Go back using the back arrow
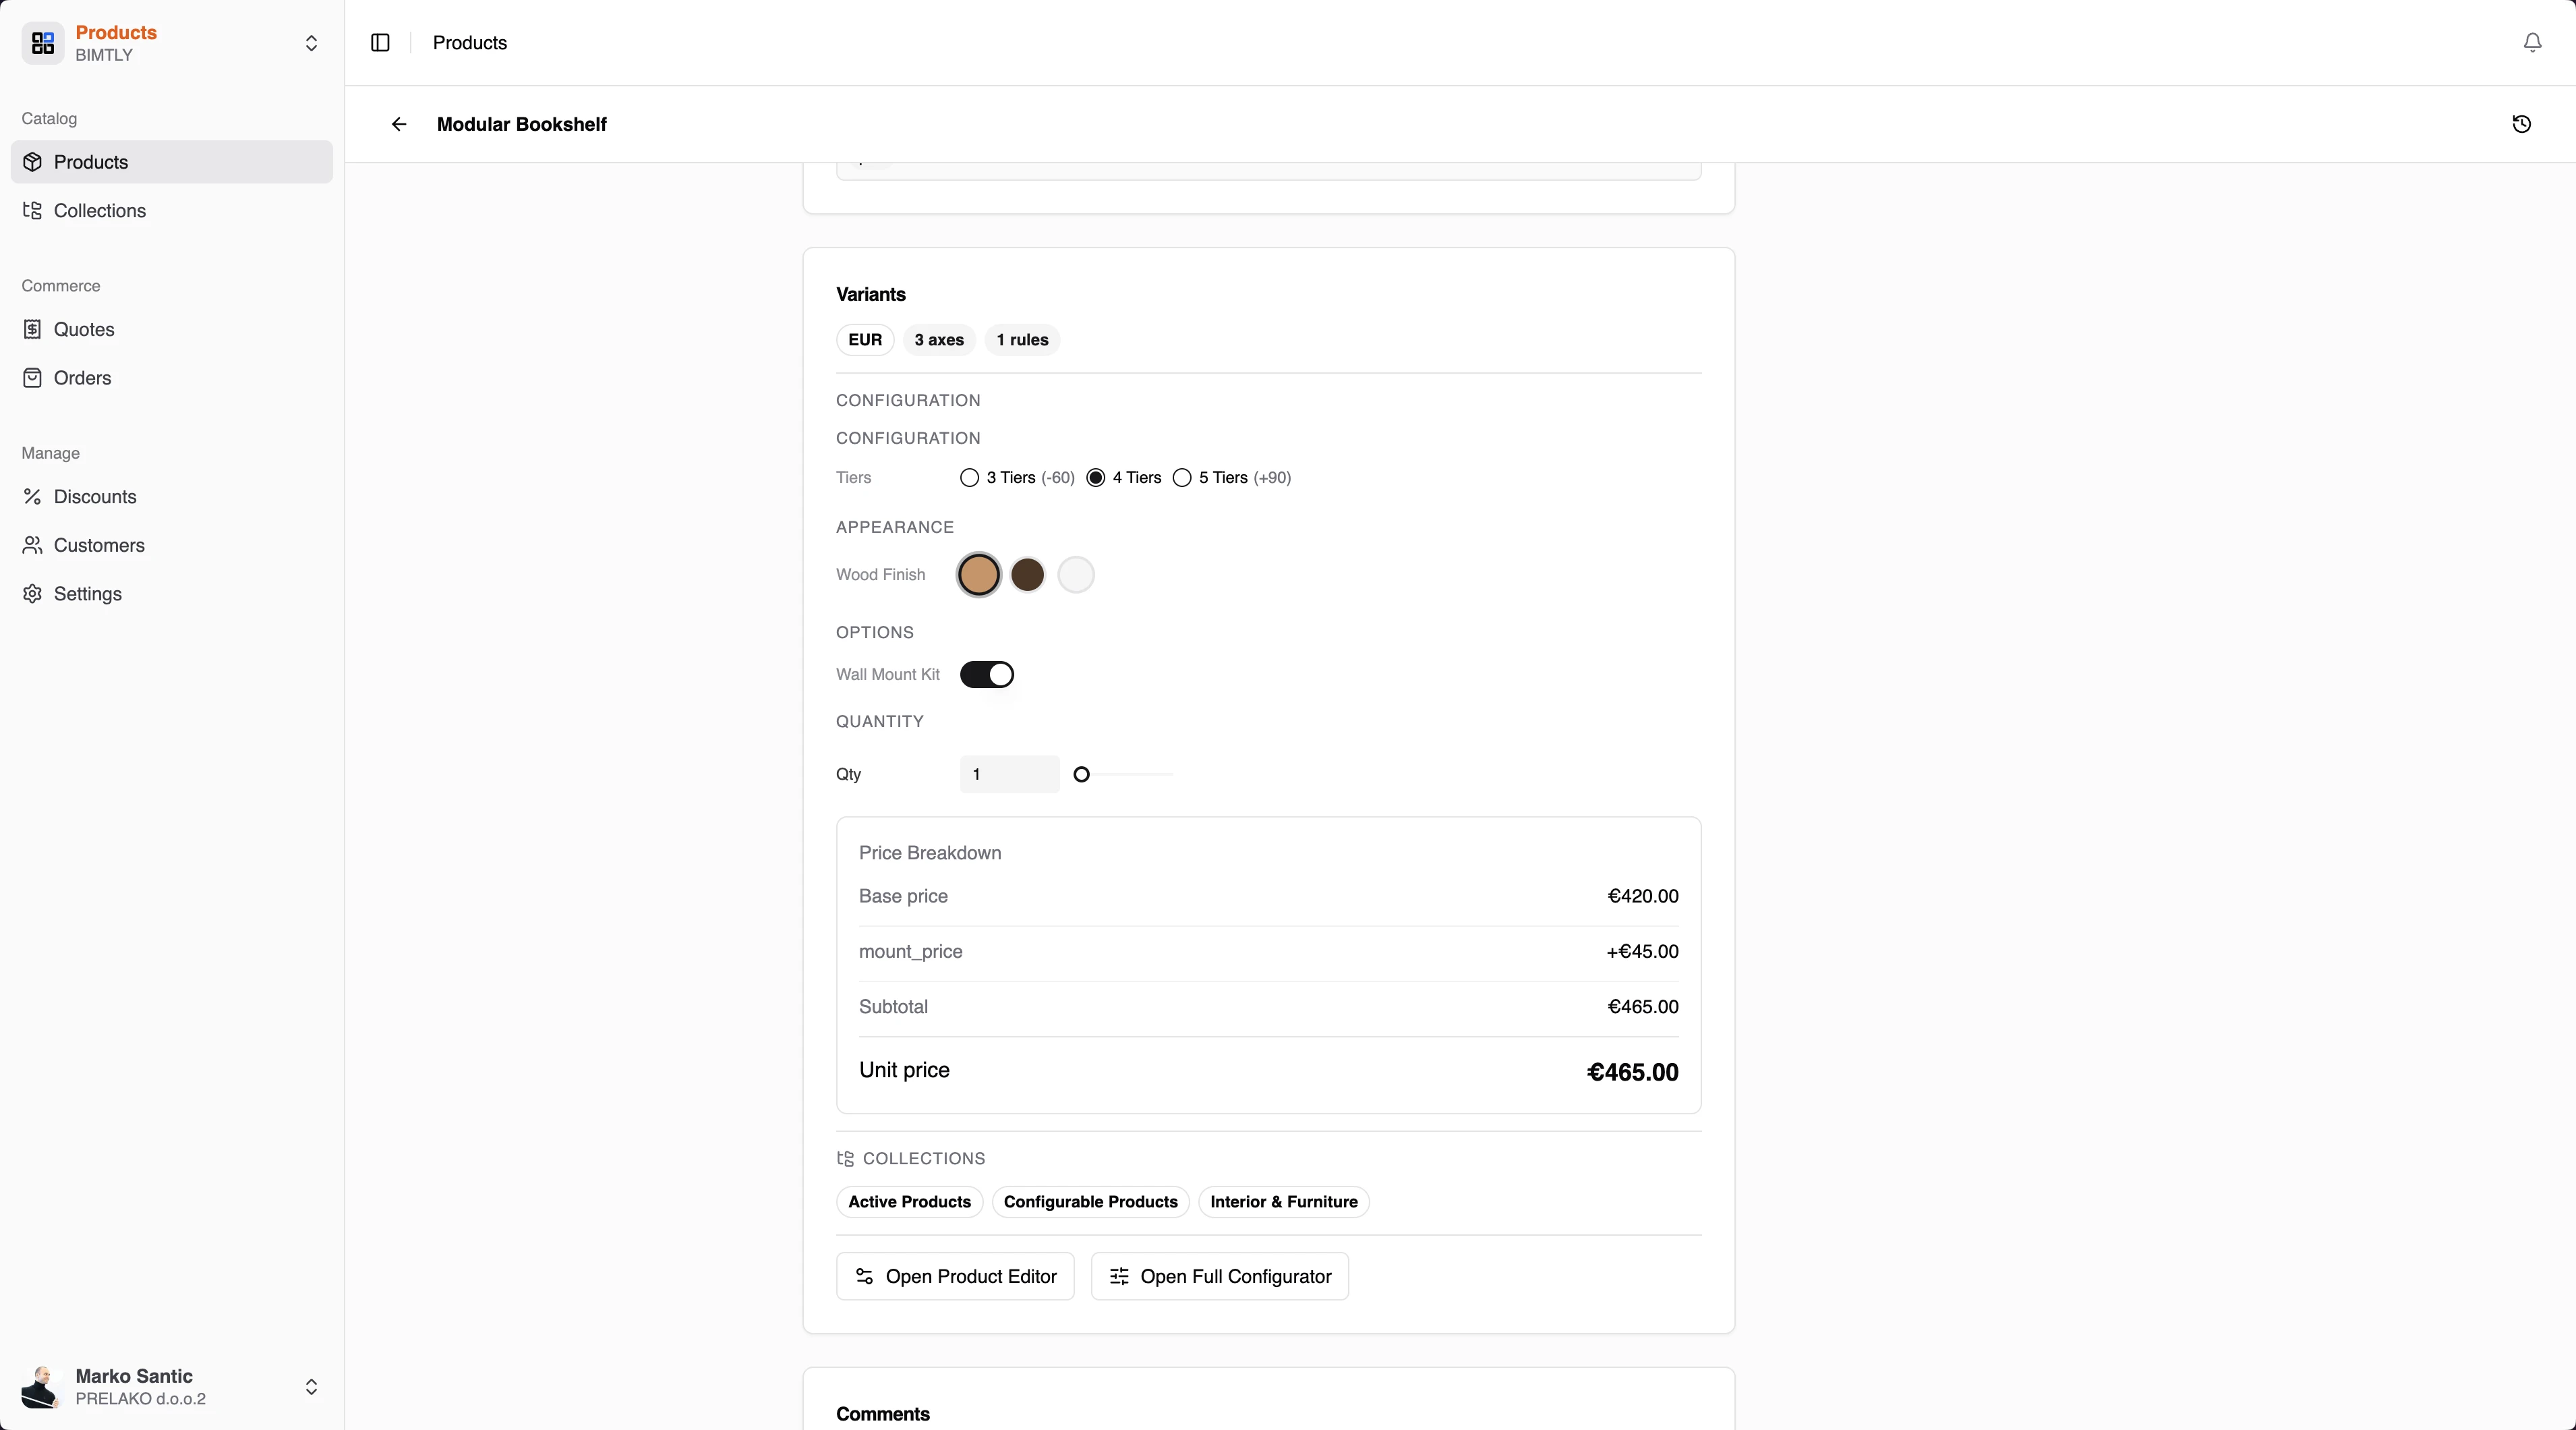Image resolution: width=2576 pixels, height=1430 pixels. 399,124
